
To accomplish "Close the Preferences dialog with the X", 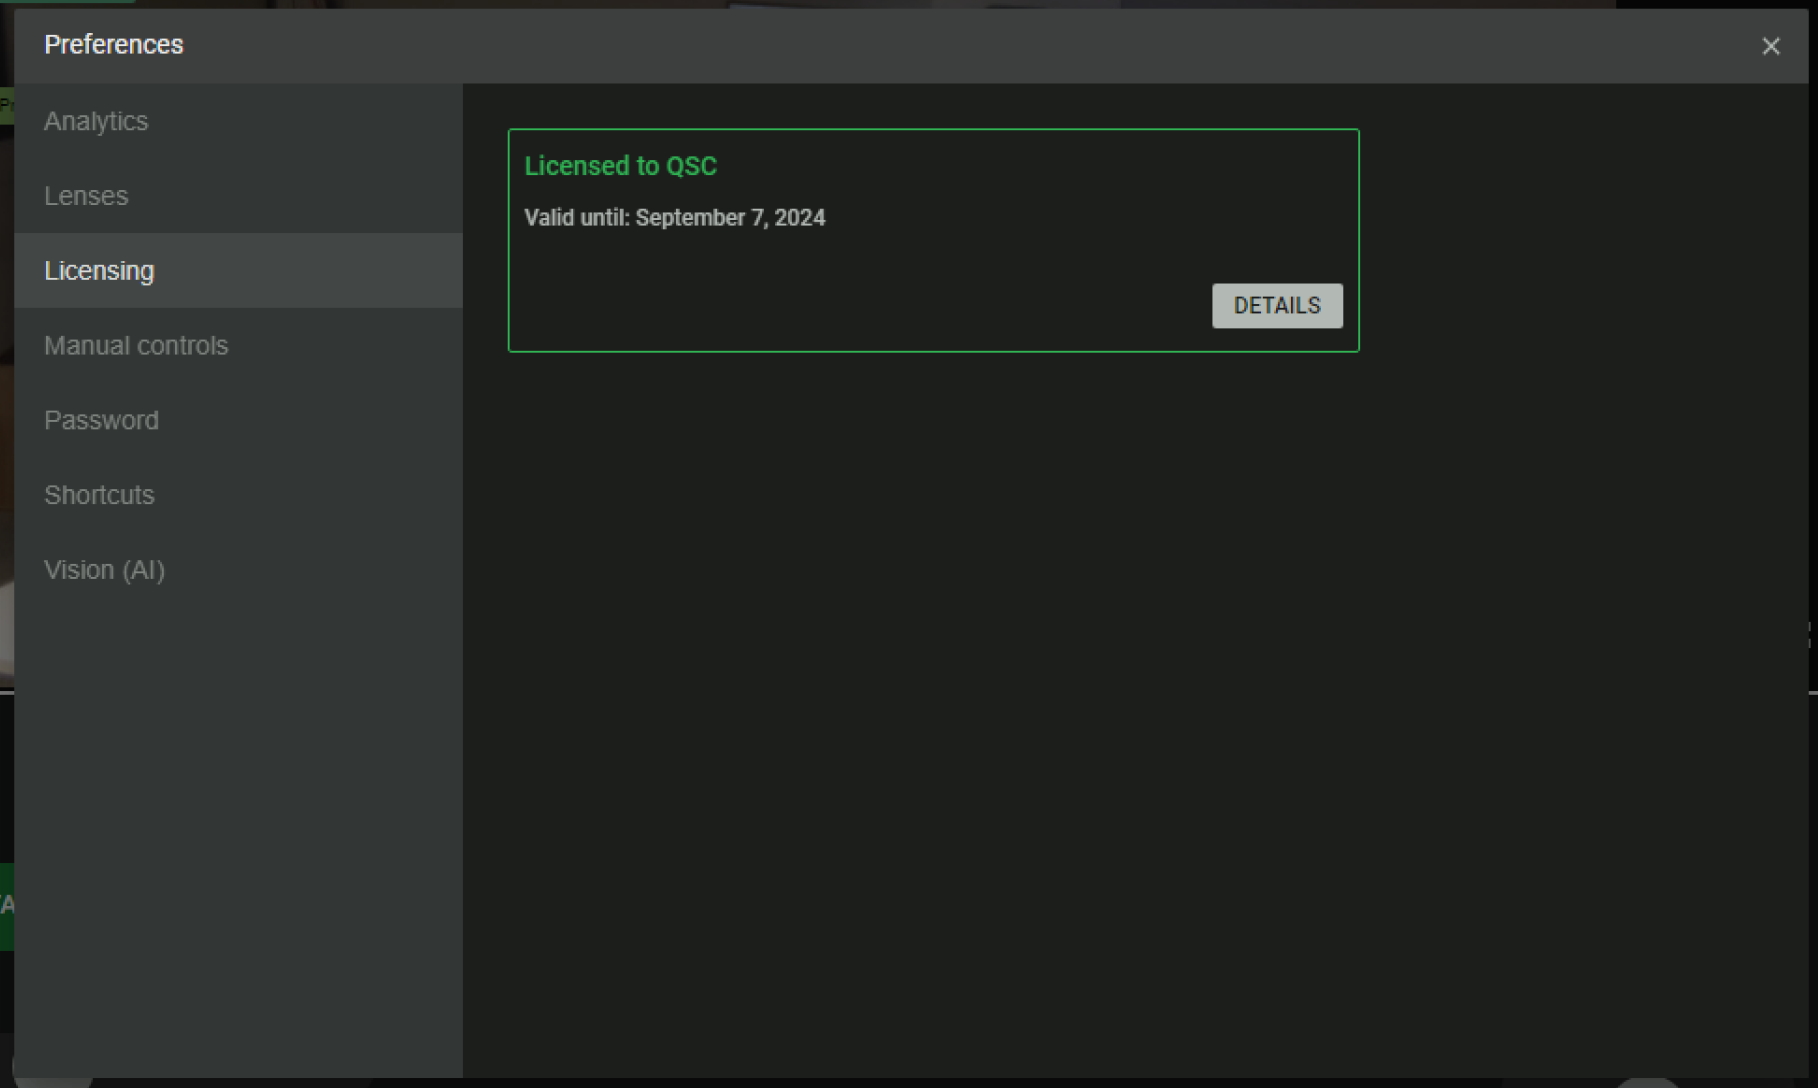I will tap(1770, 46).
